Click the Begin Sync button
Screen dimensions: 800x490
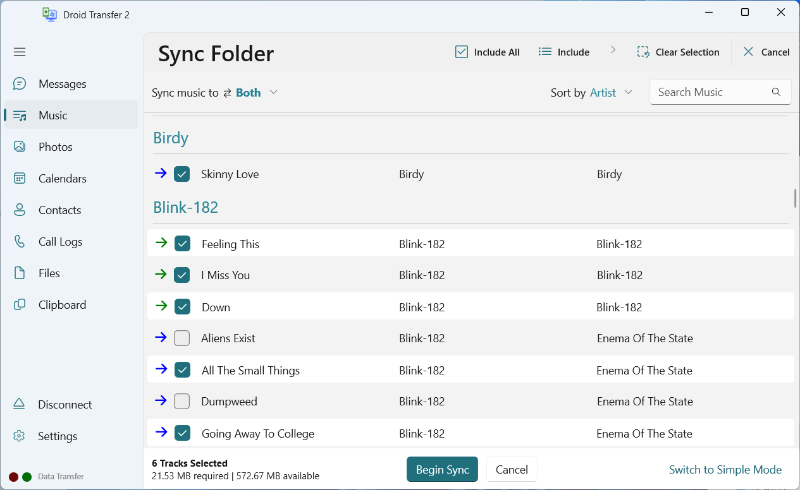[x=442, y=470]
